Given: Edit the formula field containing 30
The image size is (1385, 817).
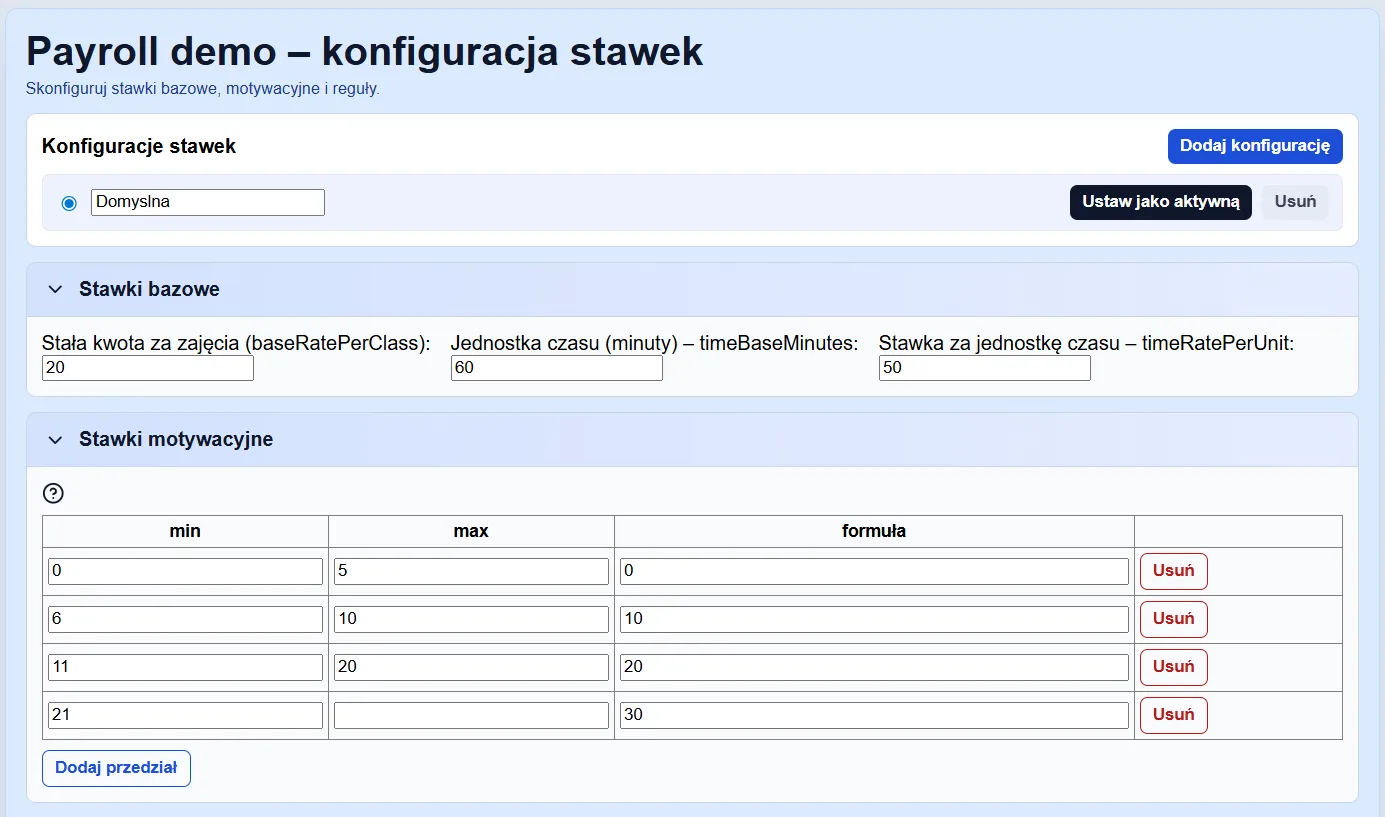Looking at the screenshot, I should pos(874,715).
